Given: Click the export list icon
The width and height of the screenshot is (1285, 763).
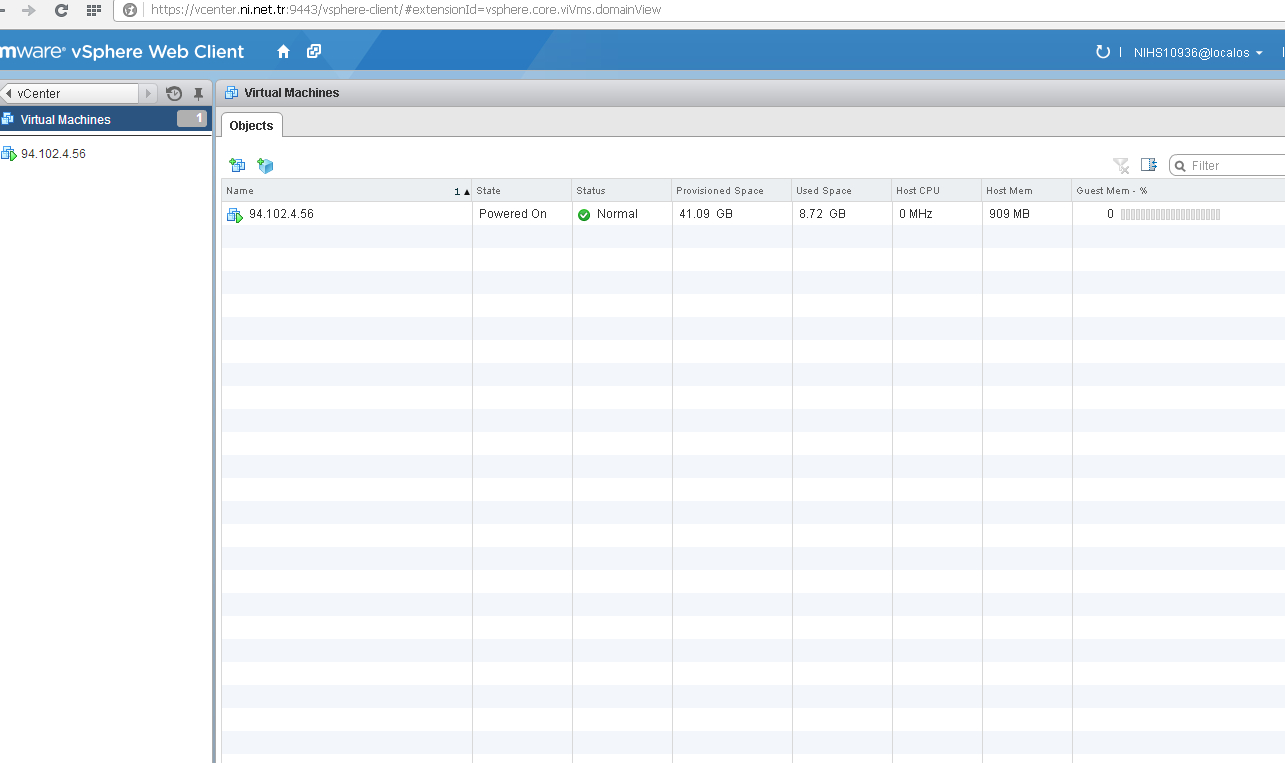Looking at the screenshot, I should (1149, 165).
